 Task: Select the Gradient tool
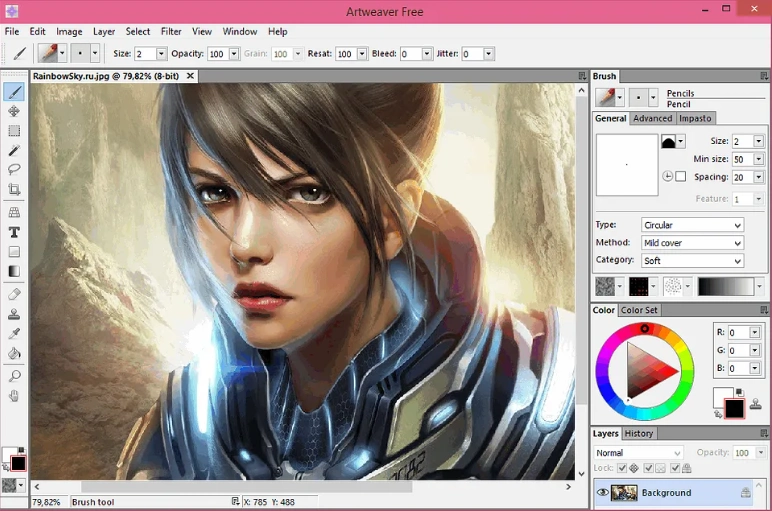[x=14, y=271]
